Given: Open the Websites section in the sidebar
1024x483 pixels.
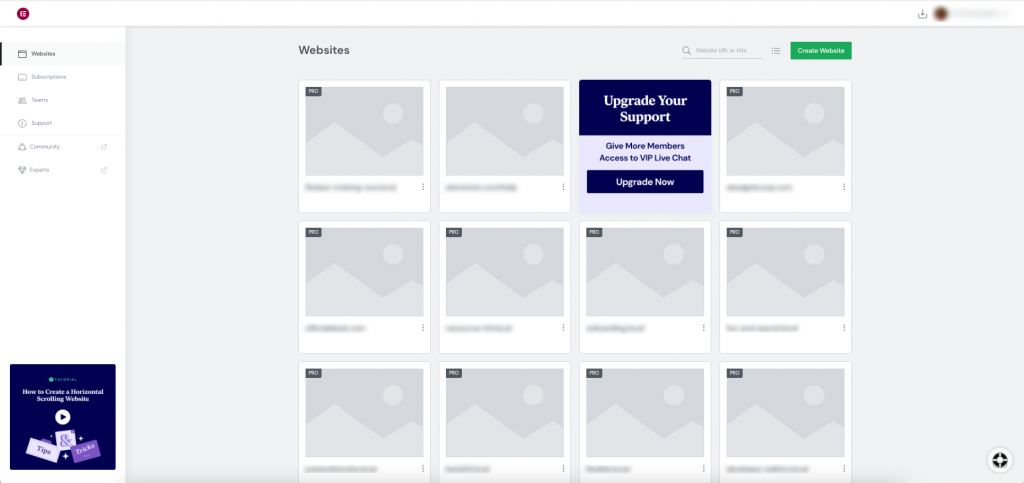Looking at the screenshot, I should click(x=43, y=54).
